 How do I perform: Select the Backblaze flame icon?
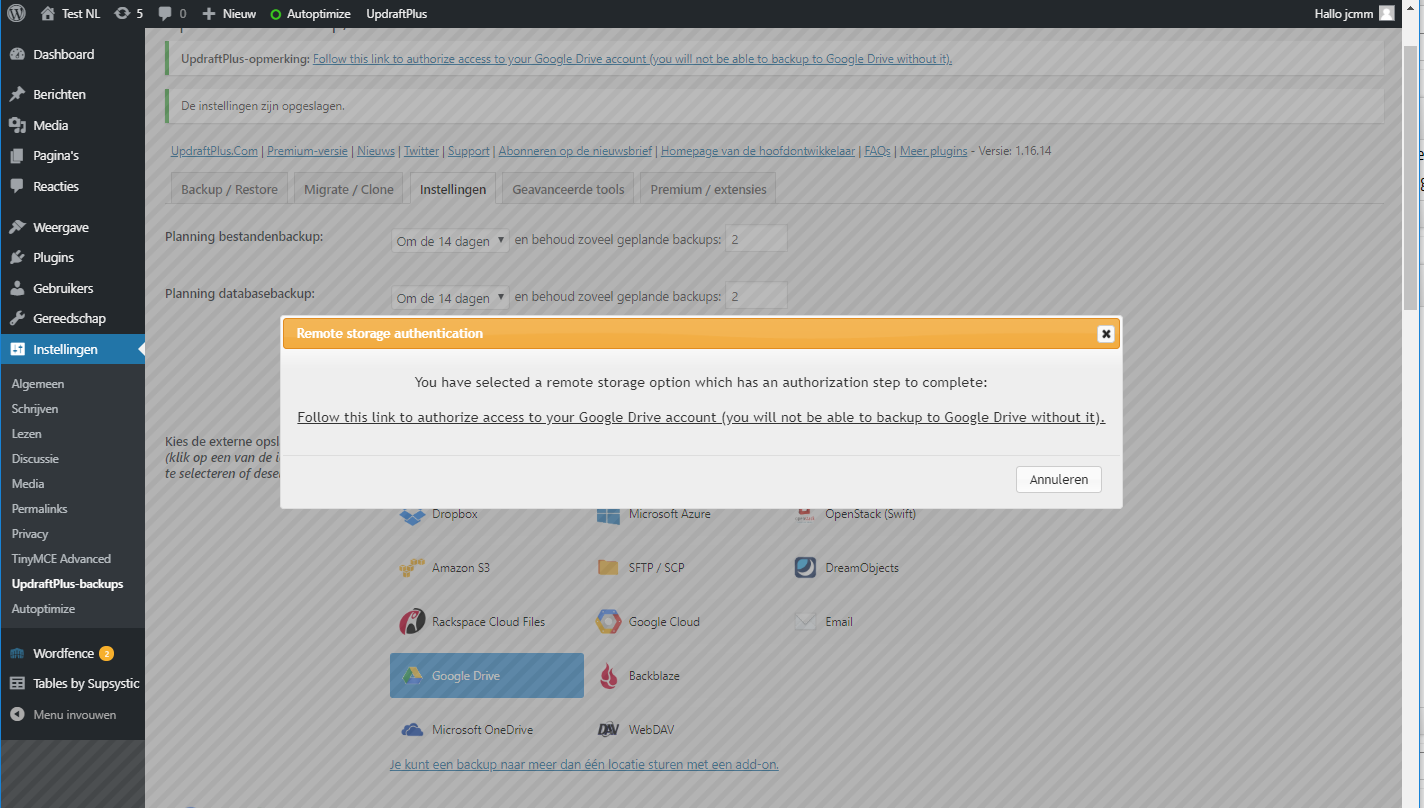pyautogui.click(x=608, y=676)
